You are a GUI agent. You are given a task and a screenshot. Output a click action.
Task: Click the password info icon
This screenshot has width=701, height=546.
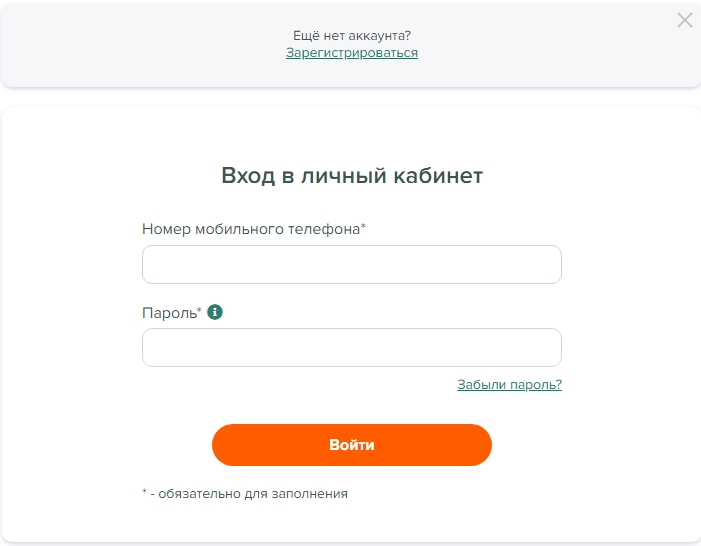pyautogui.click(x=215, y=312)
